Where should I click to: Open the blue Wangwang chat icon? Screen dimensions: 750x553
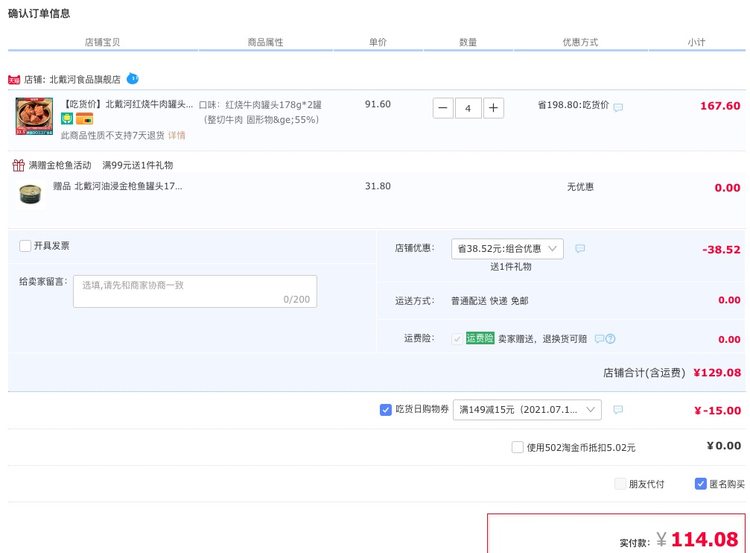(132, 78)
